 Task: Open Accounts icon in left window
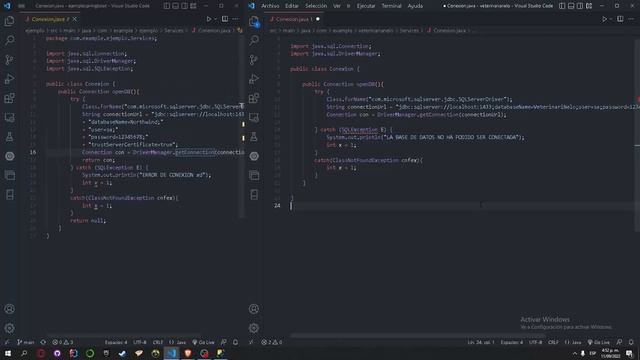(9, 309)
